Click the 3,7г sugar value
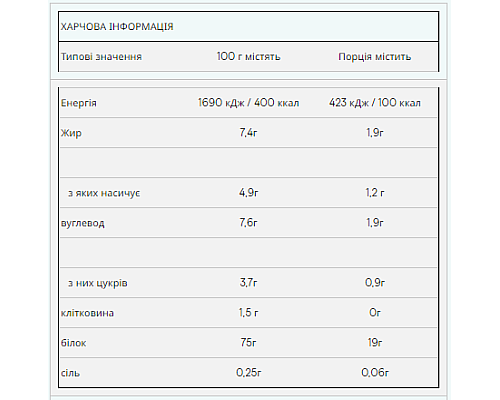 tap(248, 283)
